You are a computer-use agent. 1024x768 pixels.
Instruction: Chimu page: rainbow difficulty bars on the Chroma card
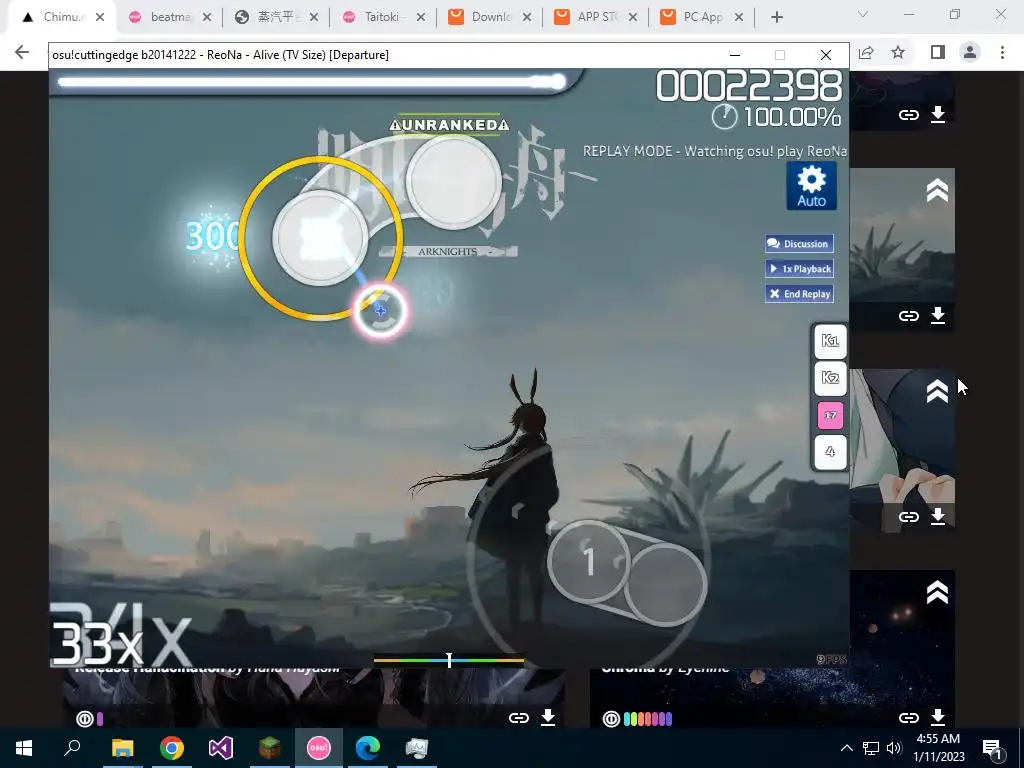[648, 719]
